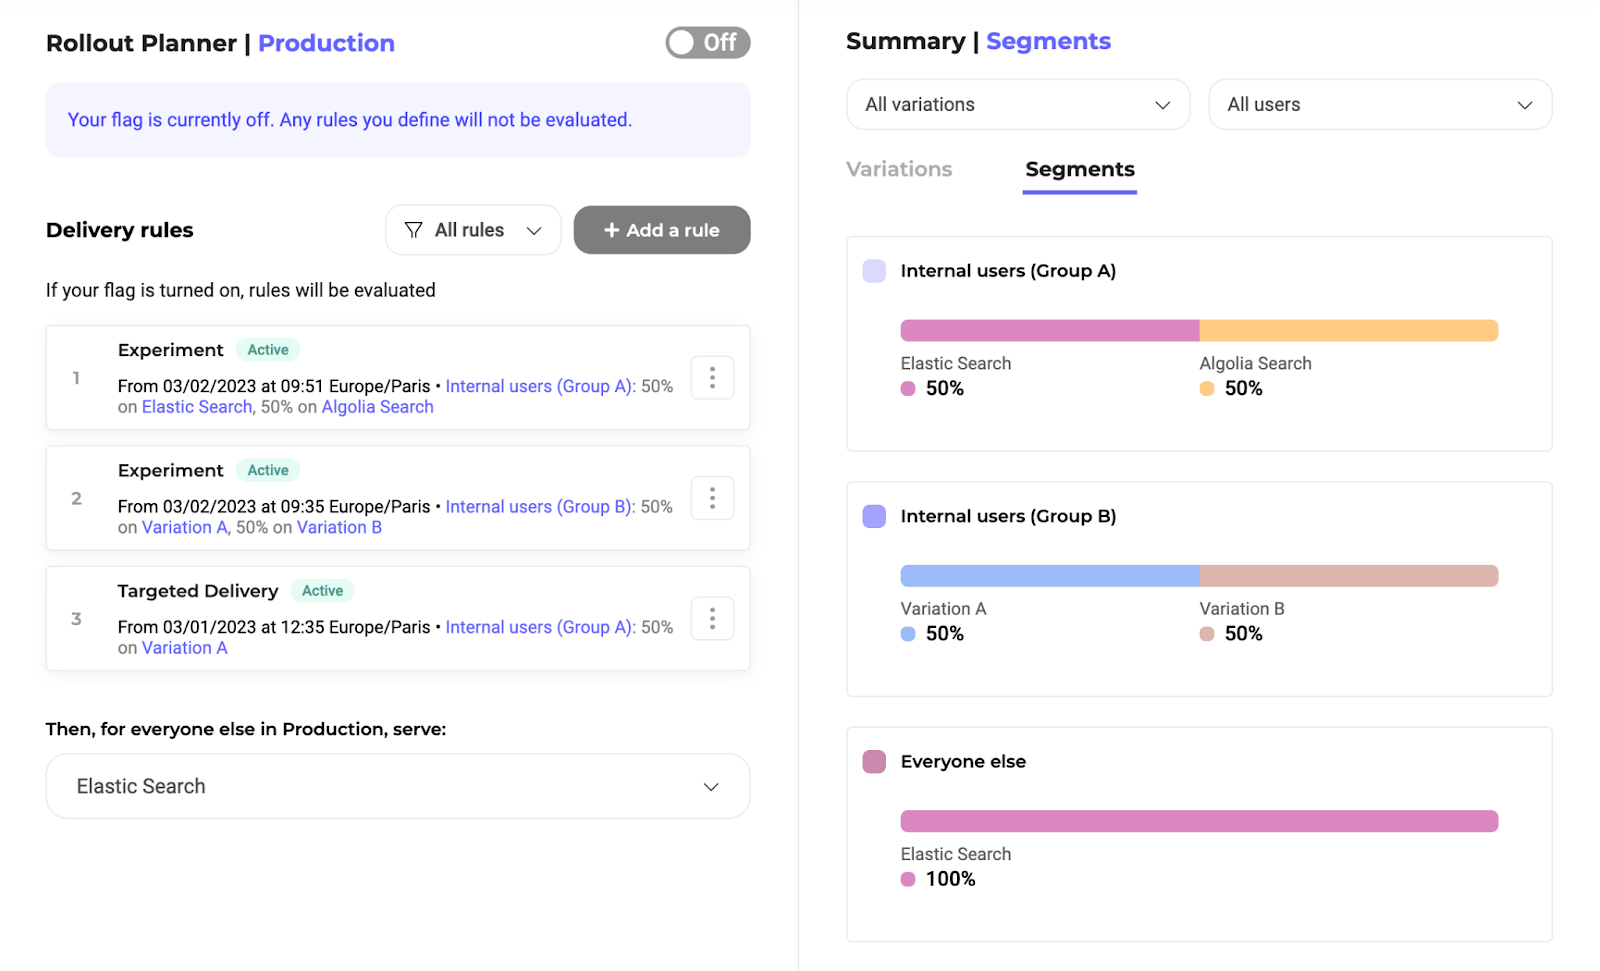This screenshot has width=1600, height=971.
Task: Click the Add a rule button
Action: (662, 230)
